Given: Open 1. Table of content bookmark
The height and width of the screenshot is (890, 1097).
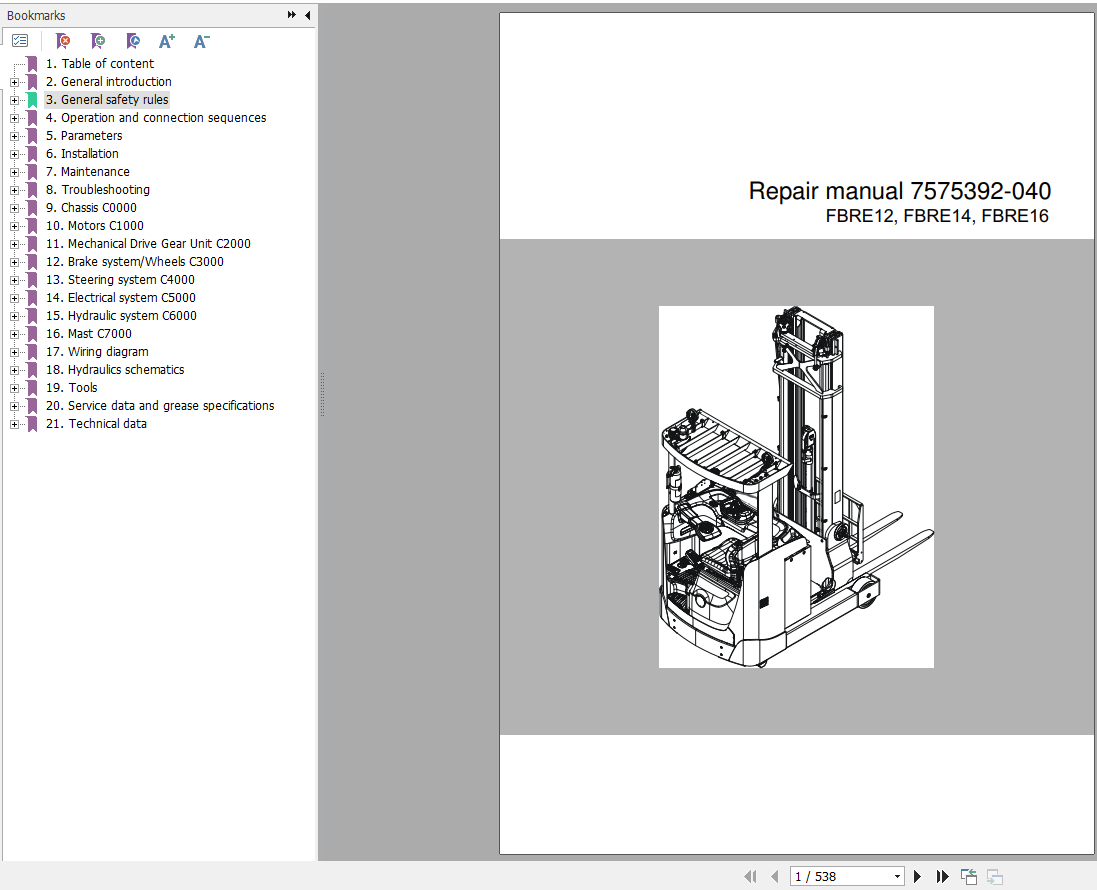Looking at the screenshot, I should (x=99, y=64).
